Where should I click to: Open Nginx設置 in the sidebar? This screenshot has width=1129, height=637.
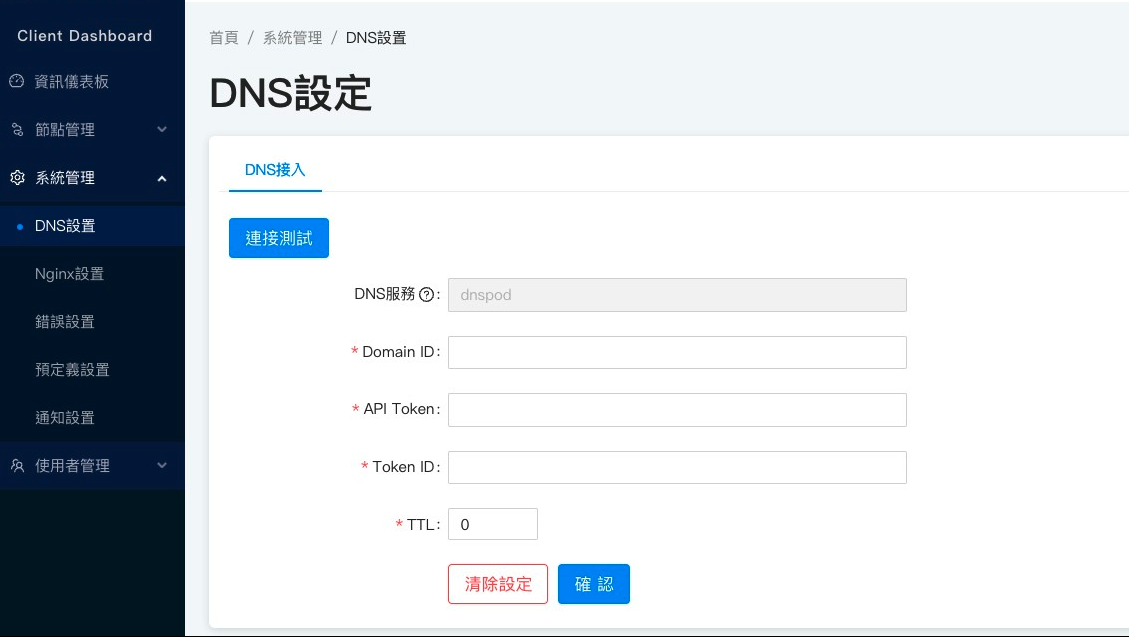click(x=69, y=274)
